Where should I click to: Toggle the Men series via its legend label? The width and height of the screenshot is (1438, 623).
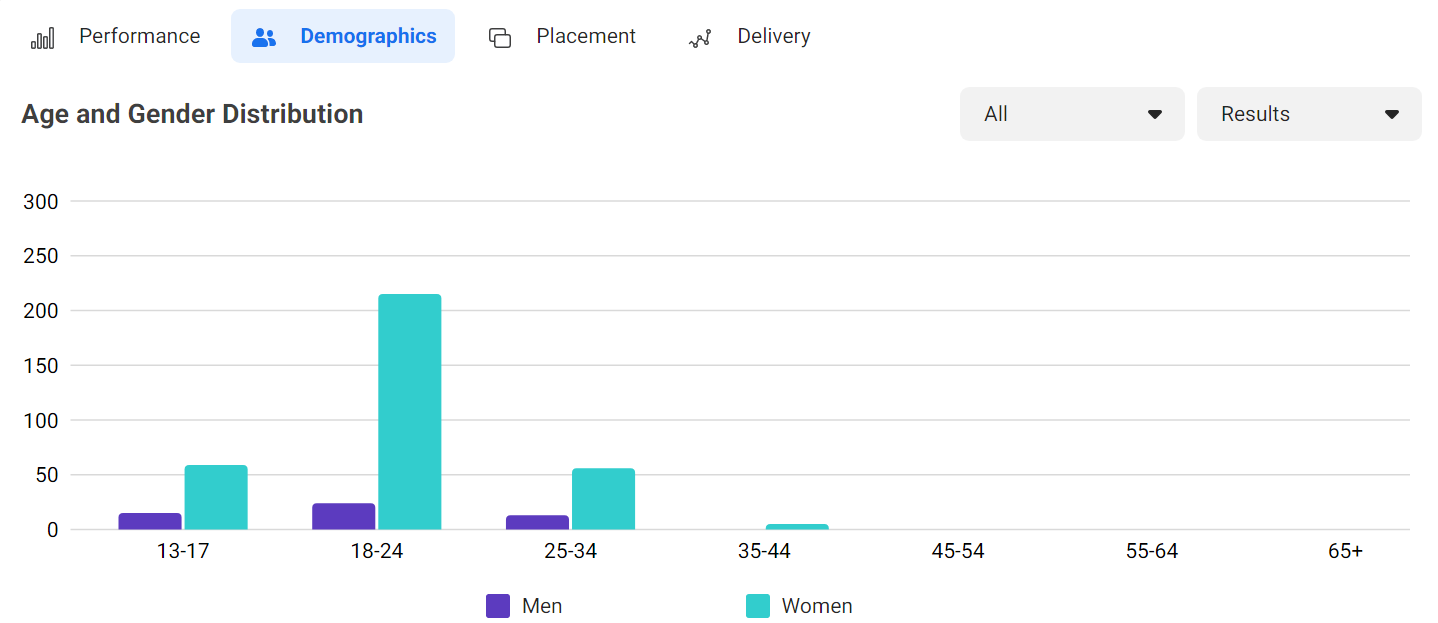(x=542, y=606)
